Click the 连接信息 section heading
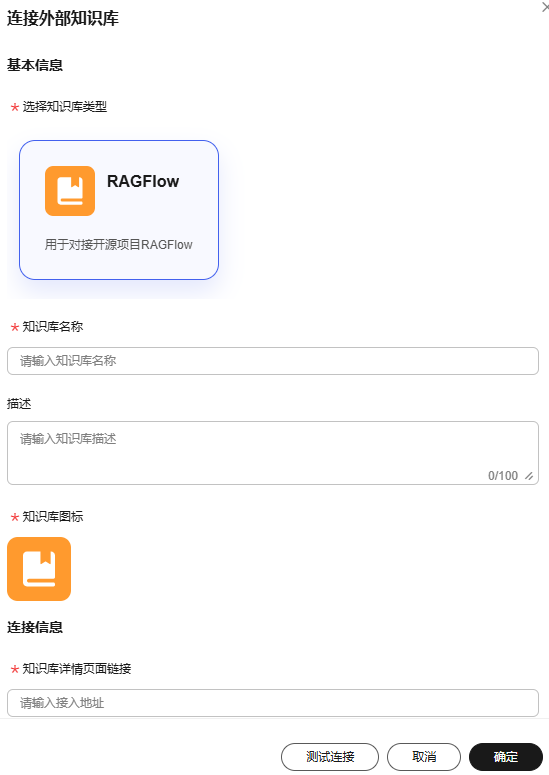The image size is (549, 775). (35, 627)
